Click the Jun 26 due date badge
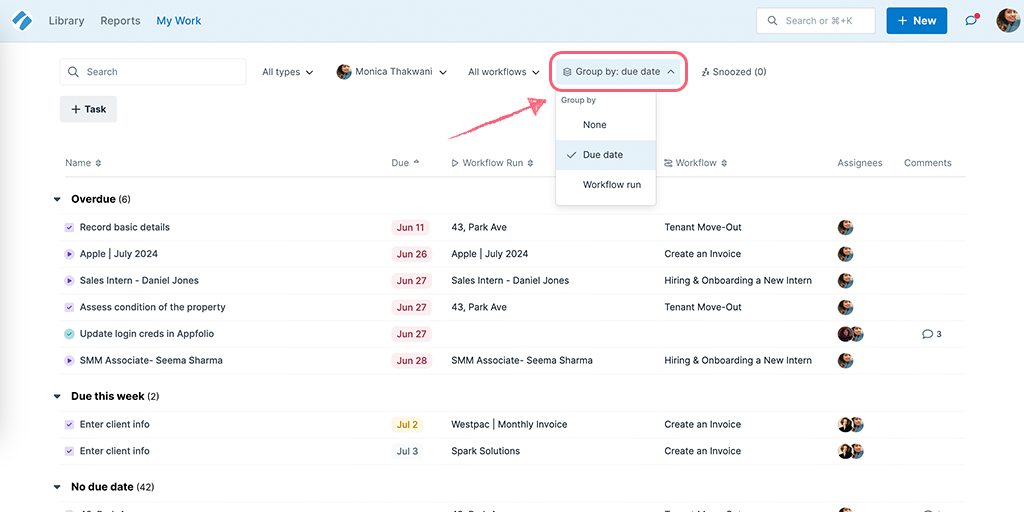 (x=411, y=254)
